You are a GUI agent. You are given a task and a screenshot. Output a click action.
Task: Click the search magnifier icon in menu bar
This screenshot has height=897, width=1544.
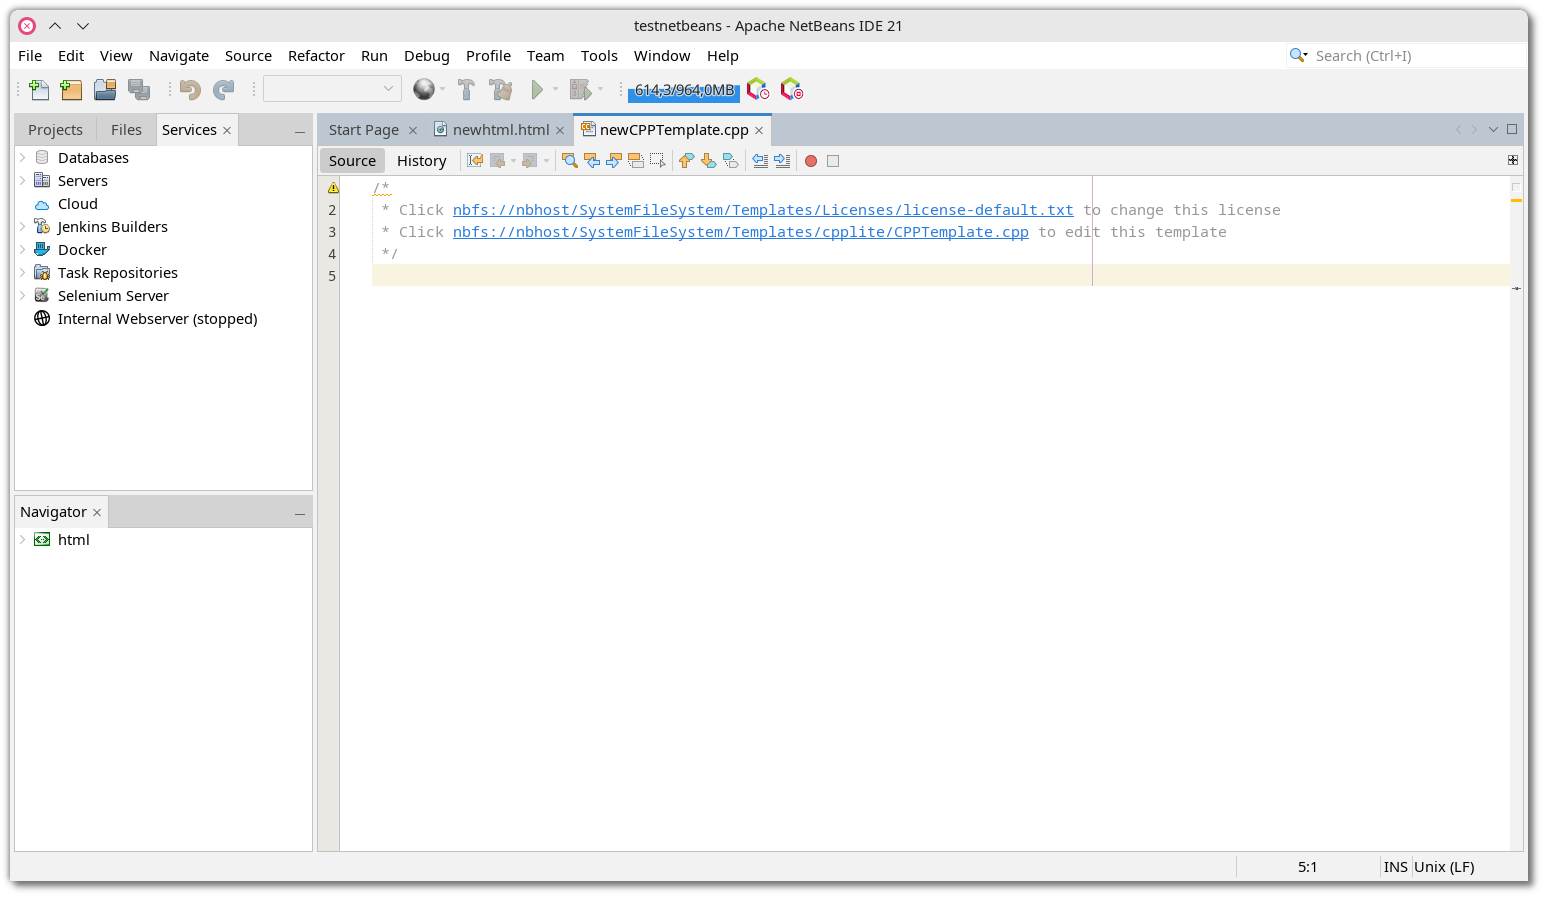(x=1298, y=56)
